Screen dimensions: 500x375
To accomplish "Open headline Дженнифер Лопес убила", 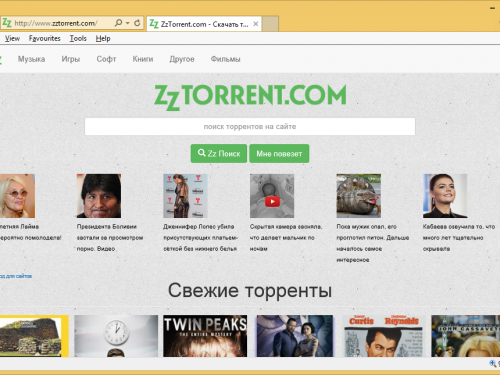I will pyautogui.click(x=201, y=238).
